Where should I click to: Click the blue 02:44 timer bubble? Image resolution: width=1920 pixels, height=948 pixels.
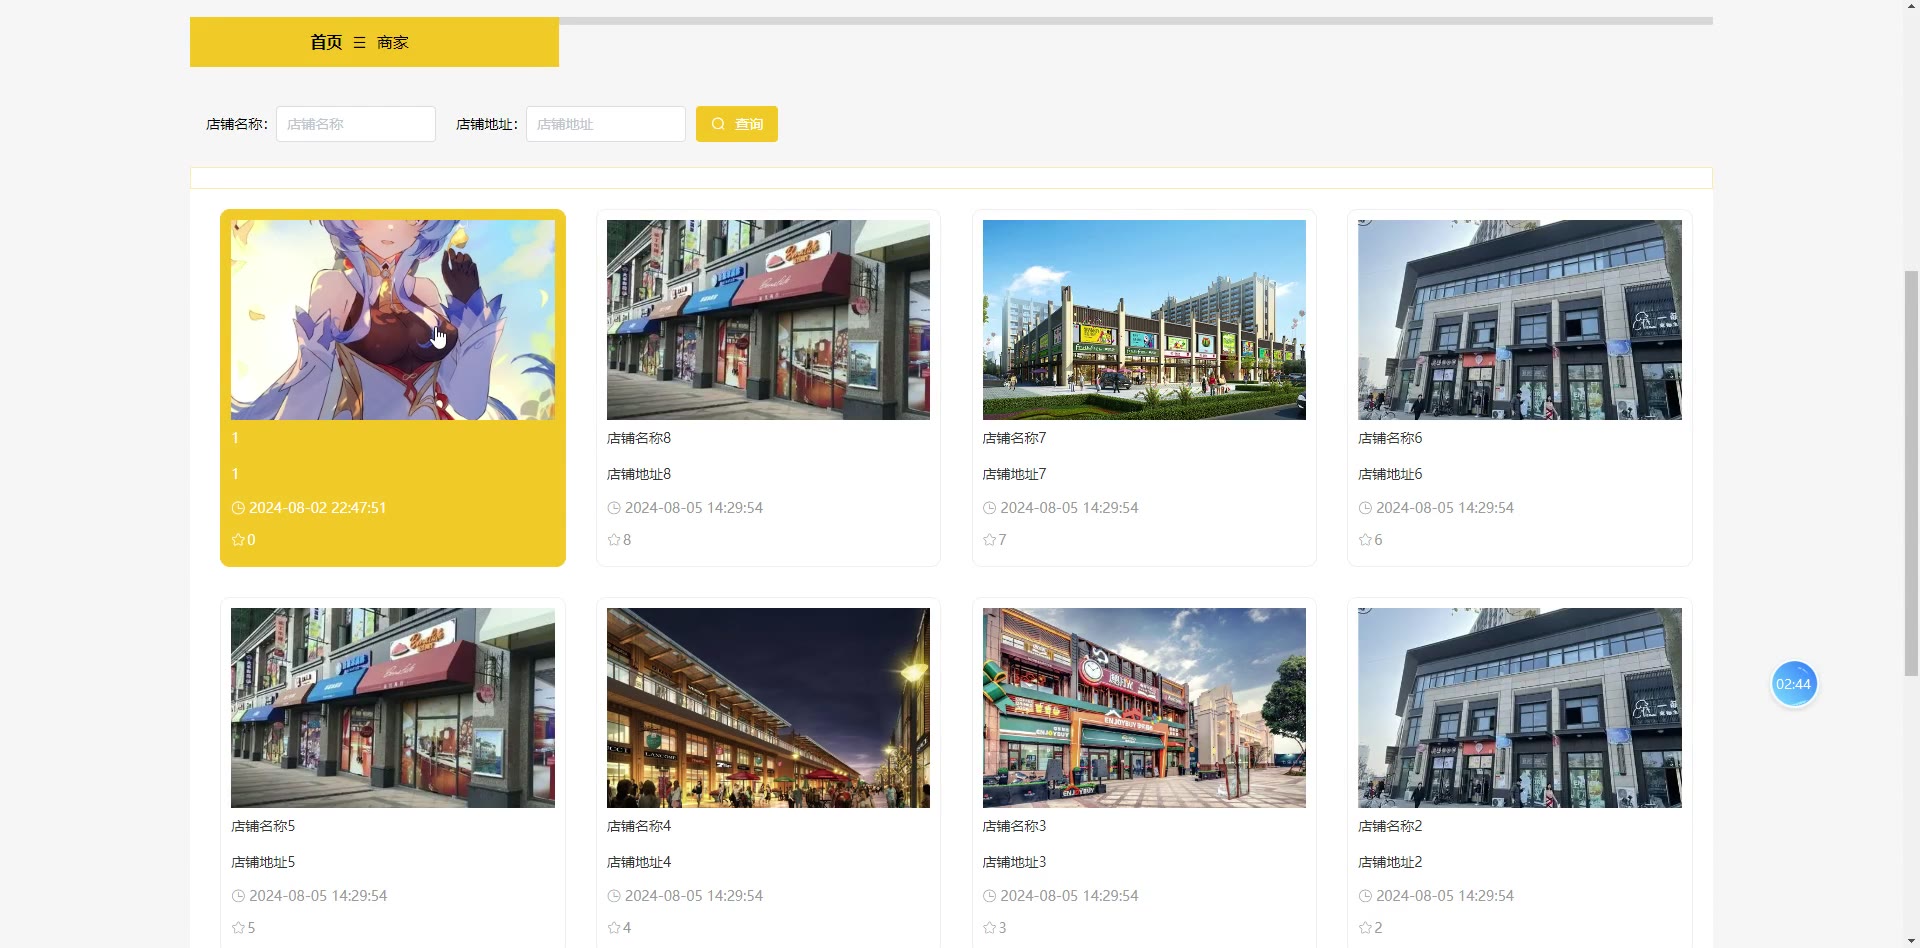[x=1793, y=684]
